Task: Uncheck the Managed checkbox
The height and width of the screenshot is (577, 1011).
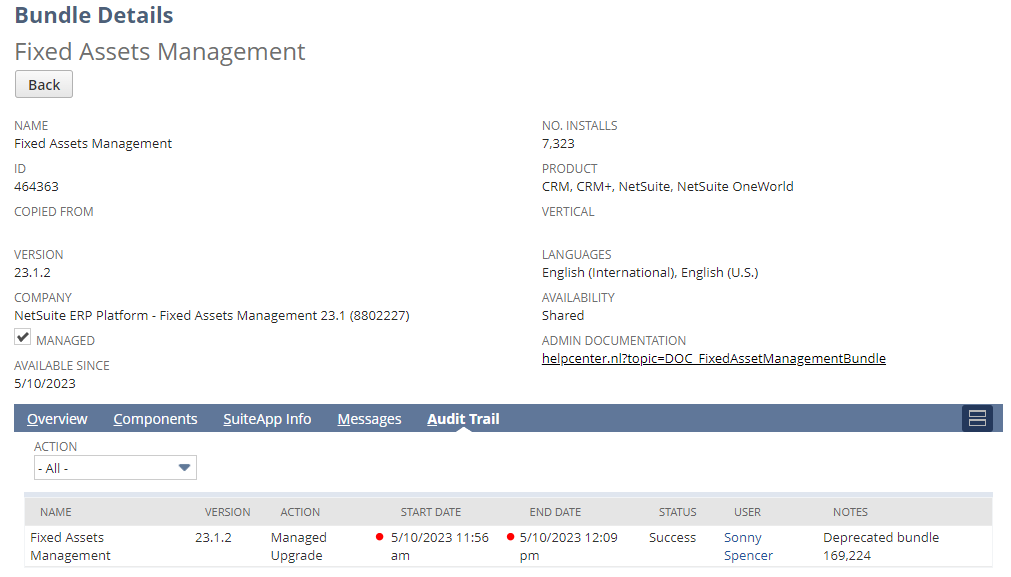Action: (x=22, y=337)
